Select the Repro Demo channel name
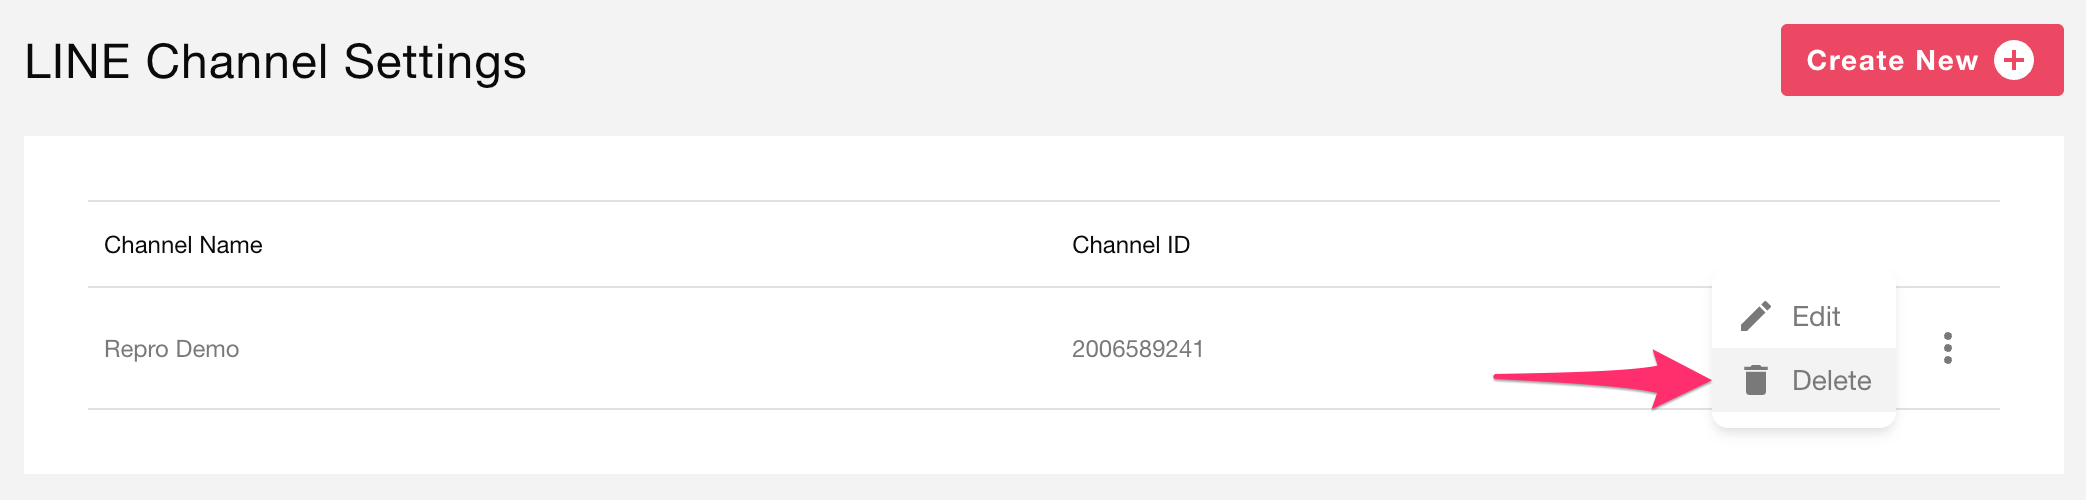This screenshot has width=2086, height=500. 171,349
